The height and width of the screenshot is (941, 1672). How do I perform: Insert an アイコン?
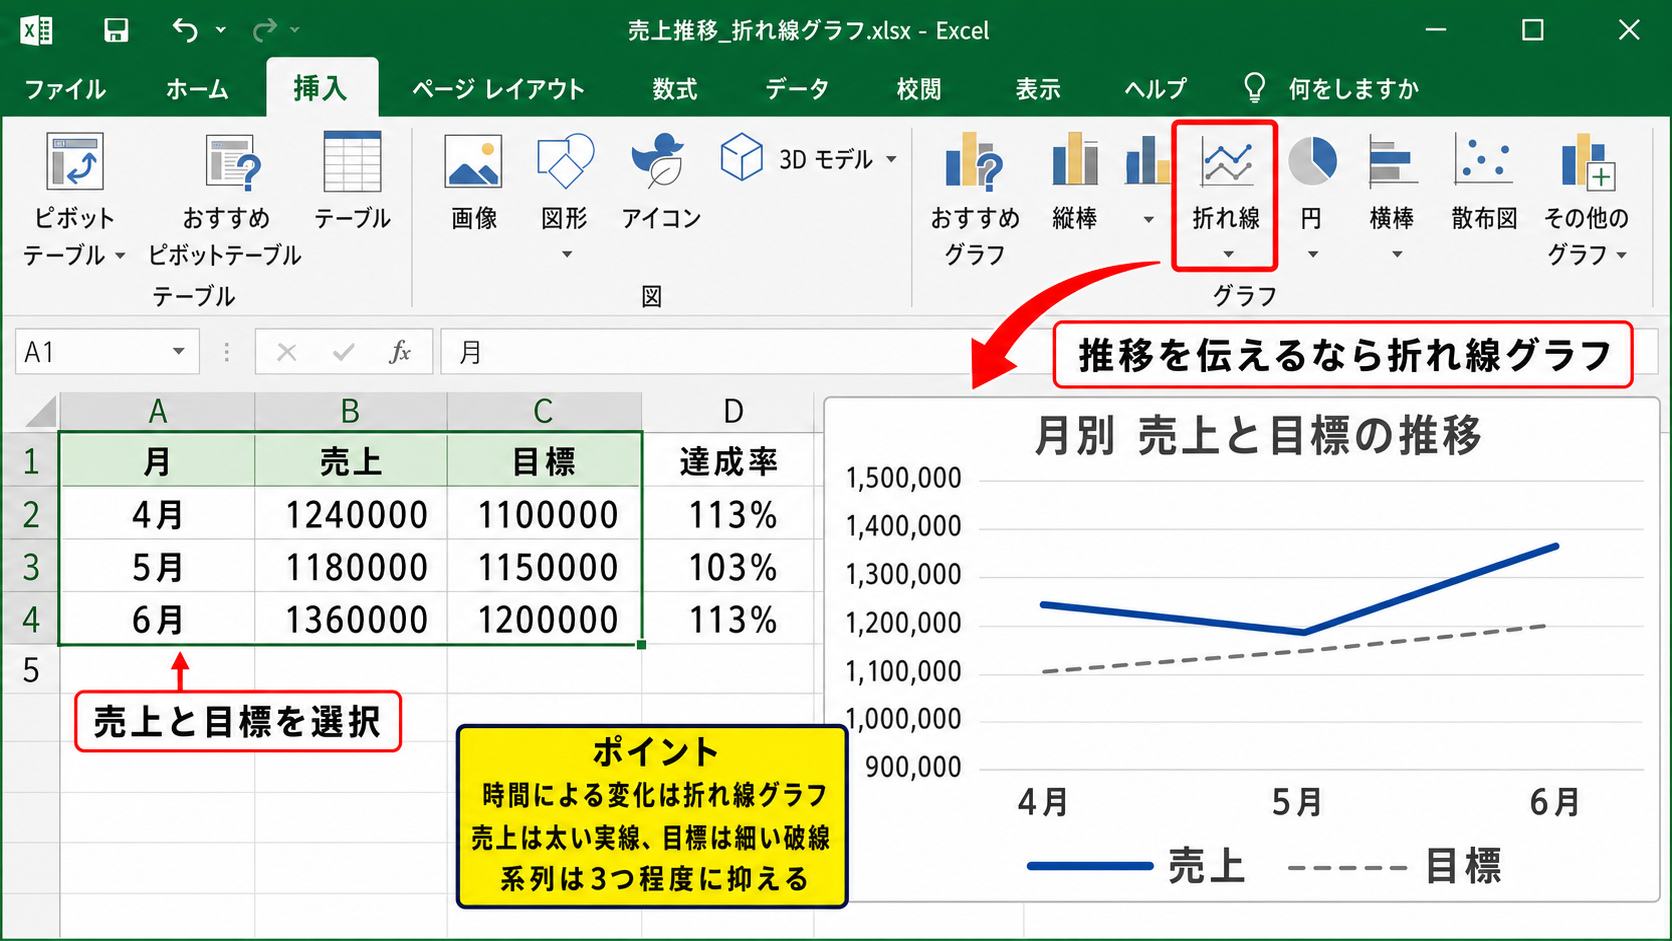[x=661, y=182]
